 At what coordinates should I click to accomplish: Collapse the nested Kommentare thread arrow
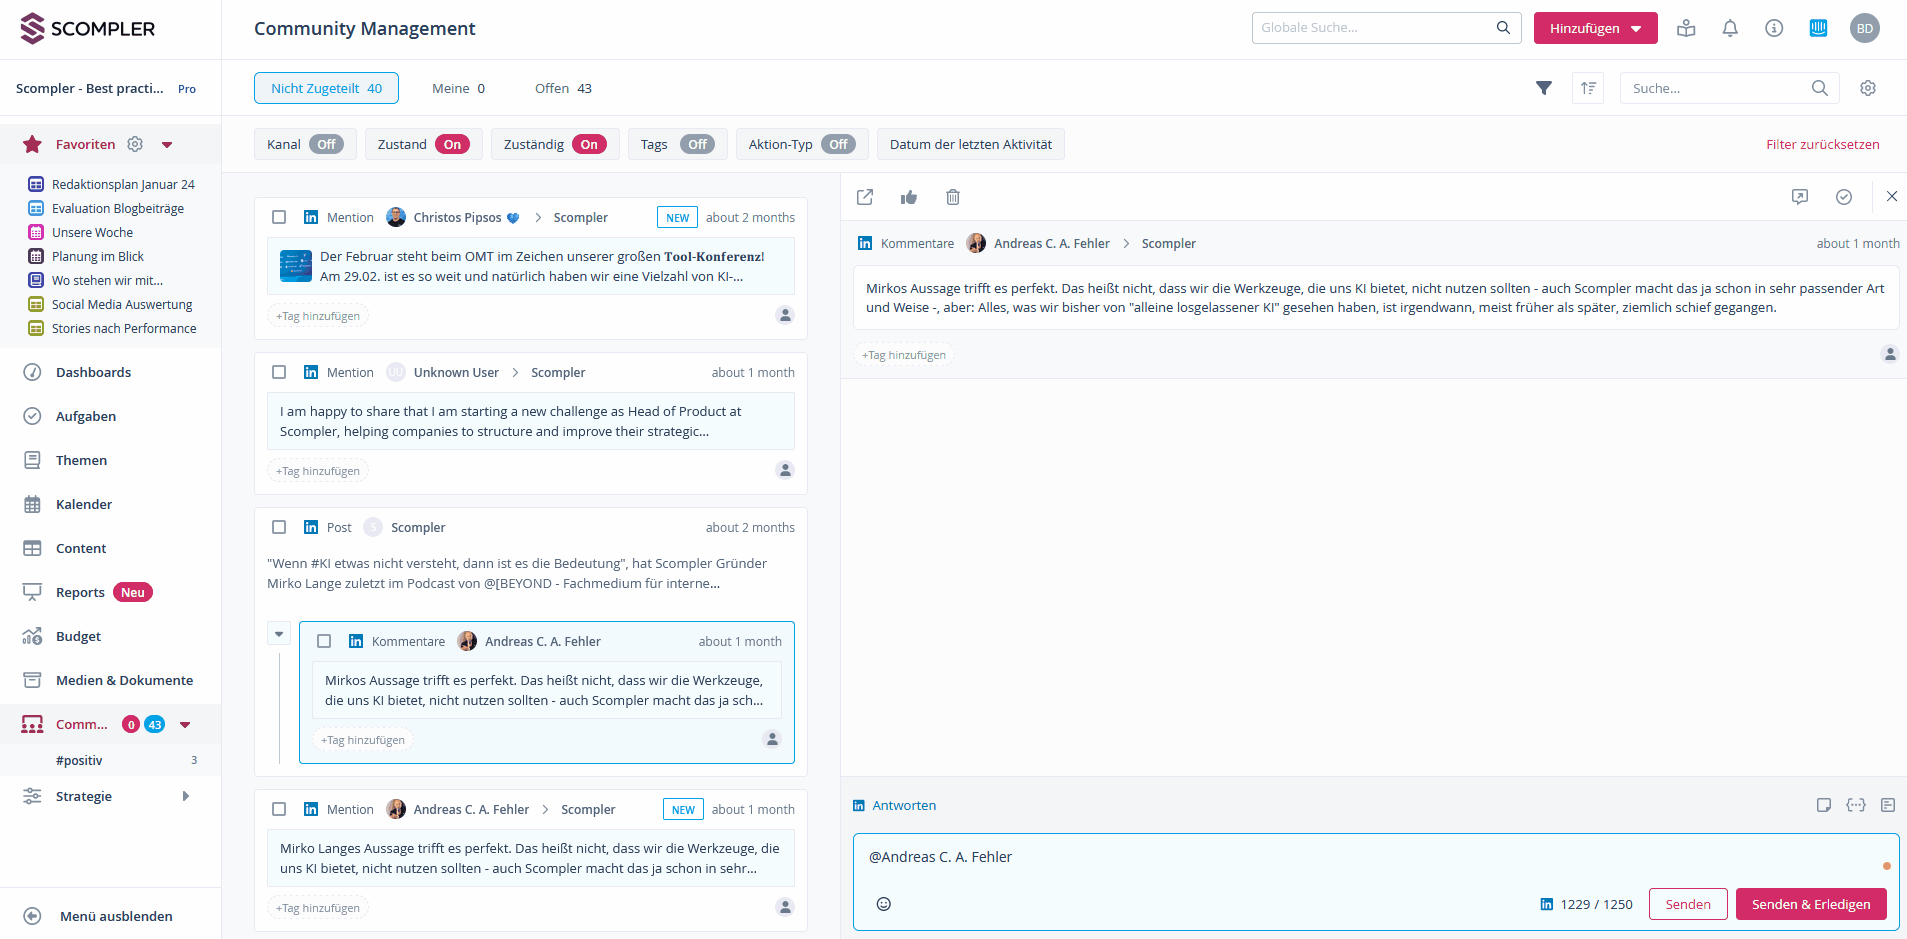pos(278,633)
